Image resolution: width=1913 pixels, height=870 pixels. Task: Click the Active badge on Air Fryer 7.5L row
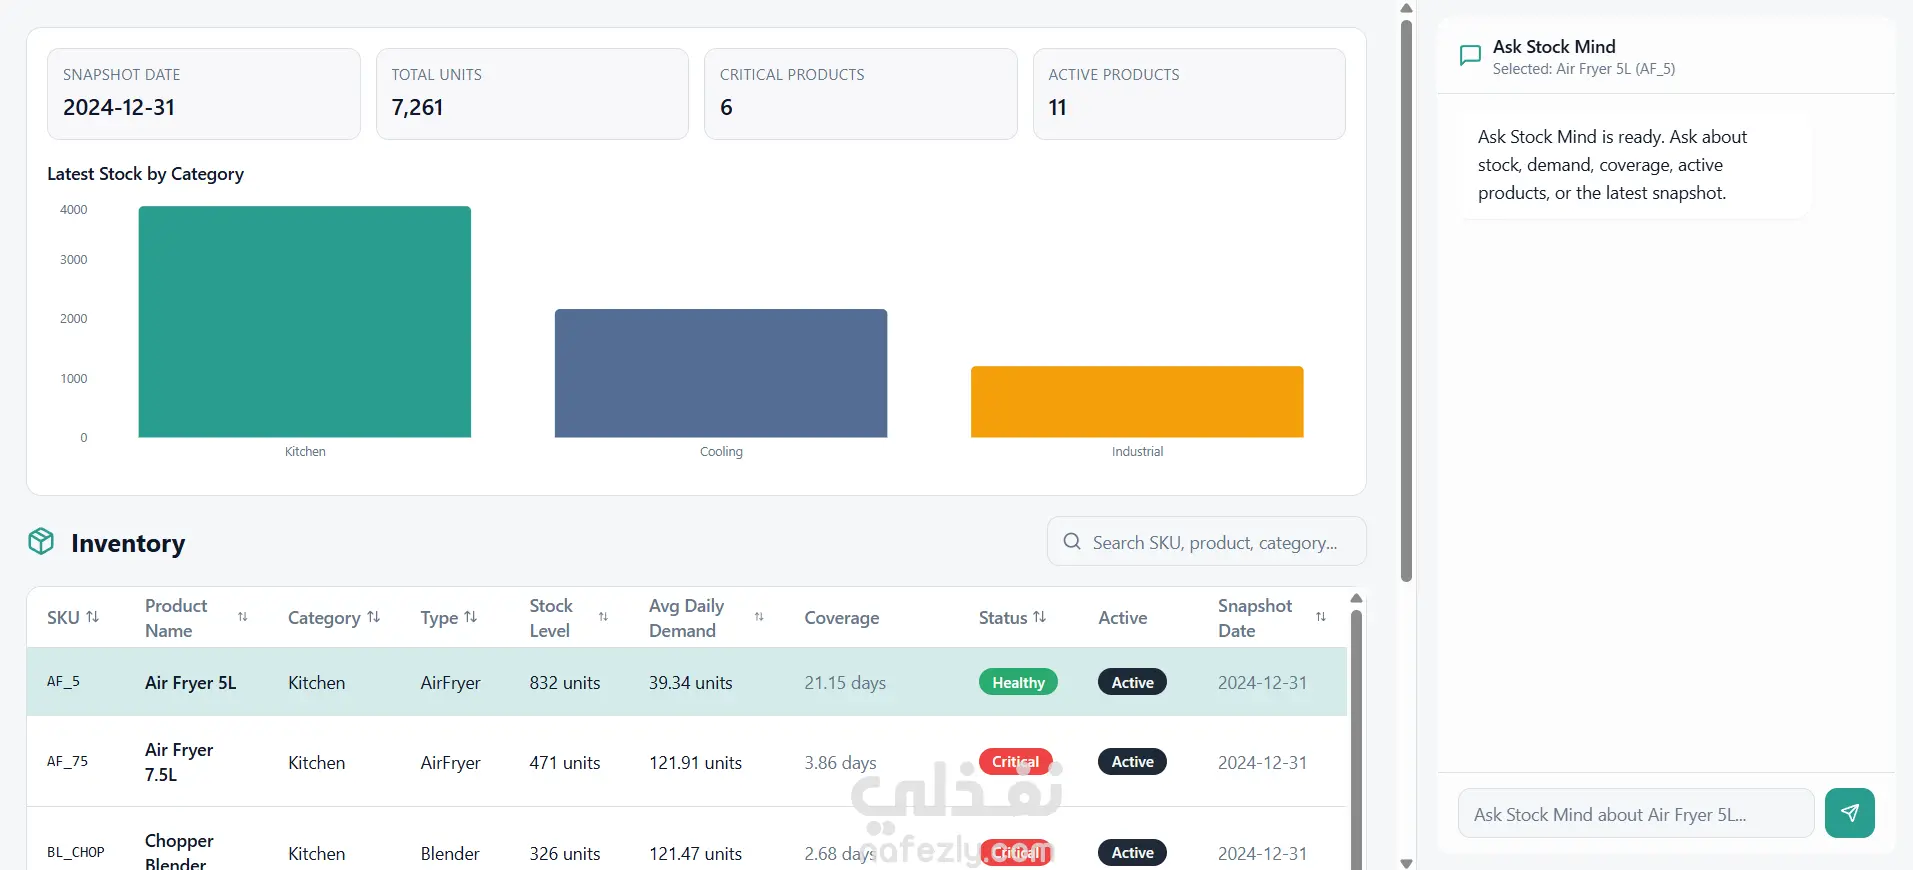[1132, 761]
